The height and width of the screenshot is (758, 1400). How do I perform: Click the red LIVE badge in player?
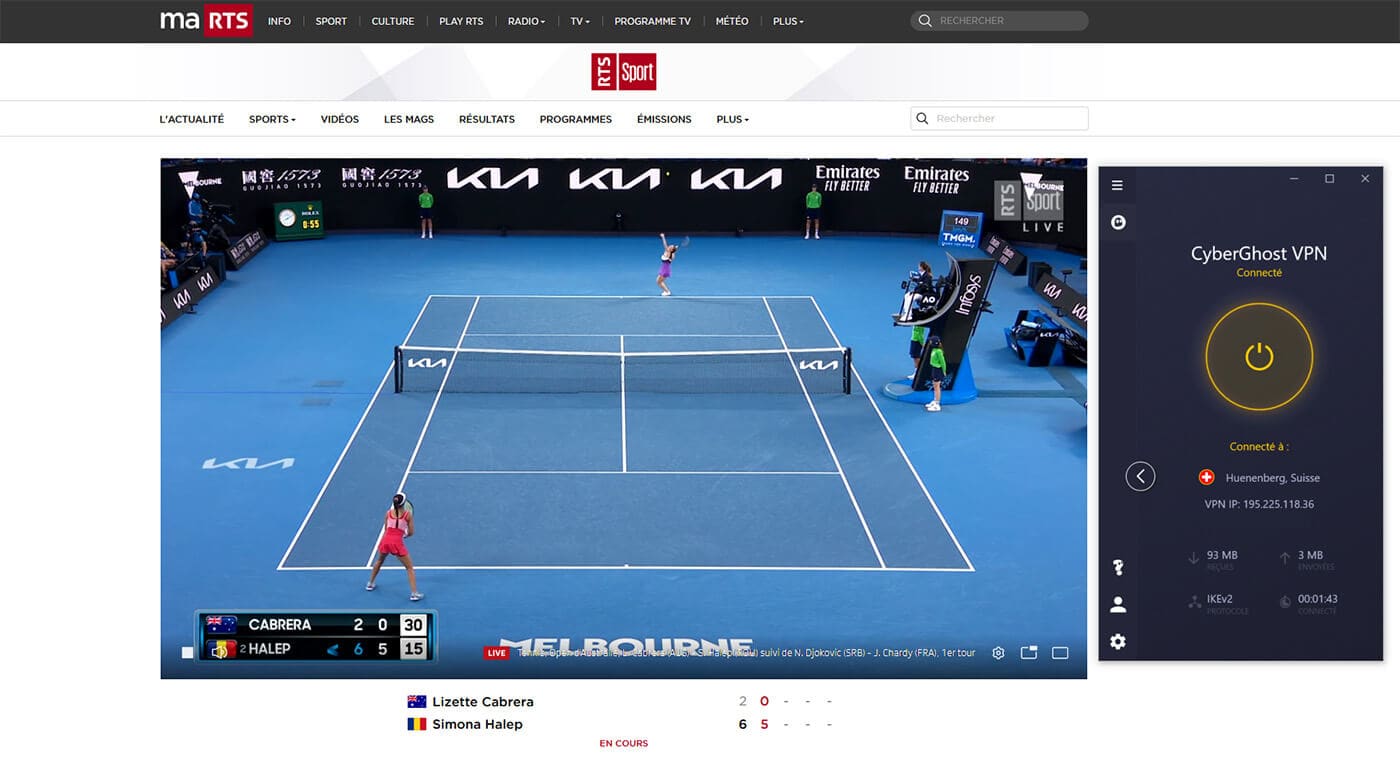496,653
